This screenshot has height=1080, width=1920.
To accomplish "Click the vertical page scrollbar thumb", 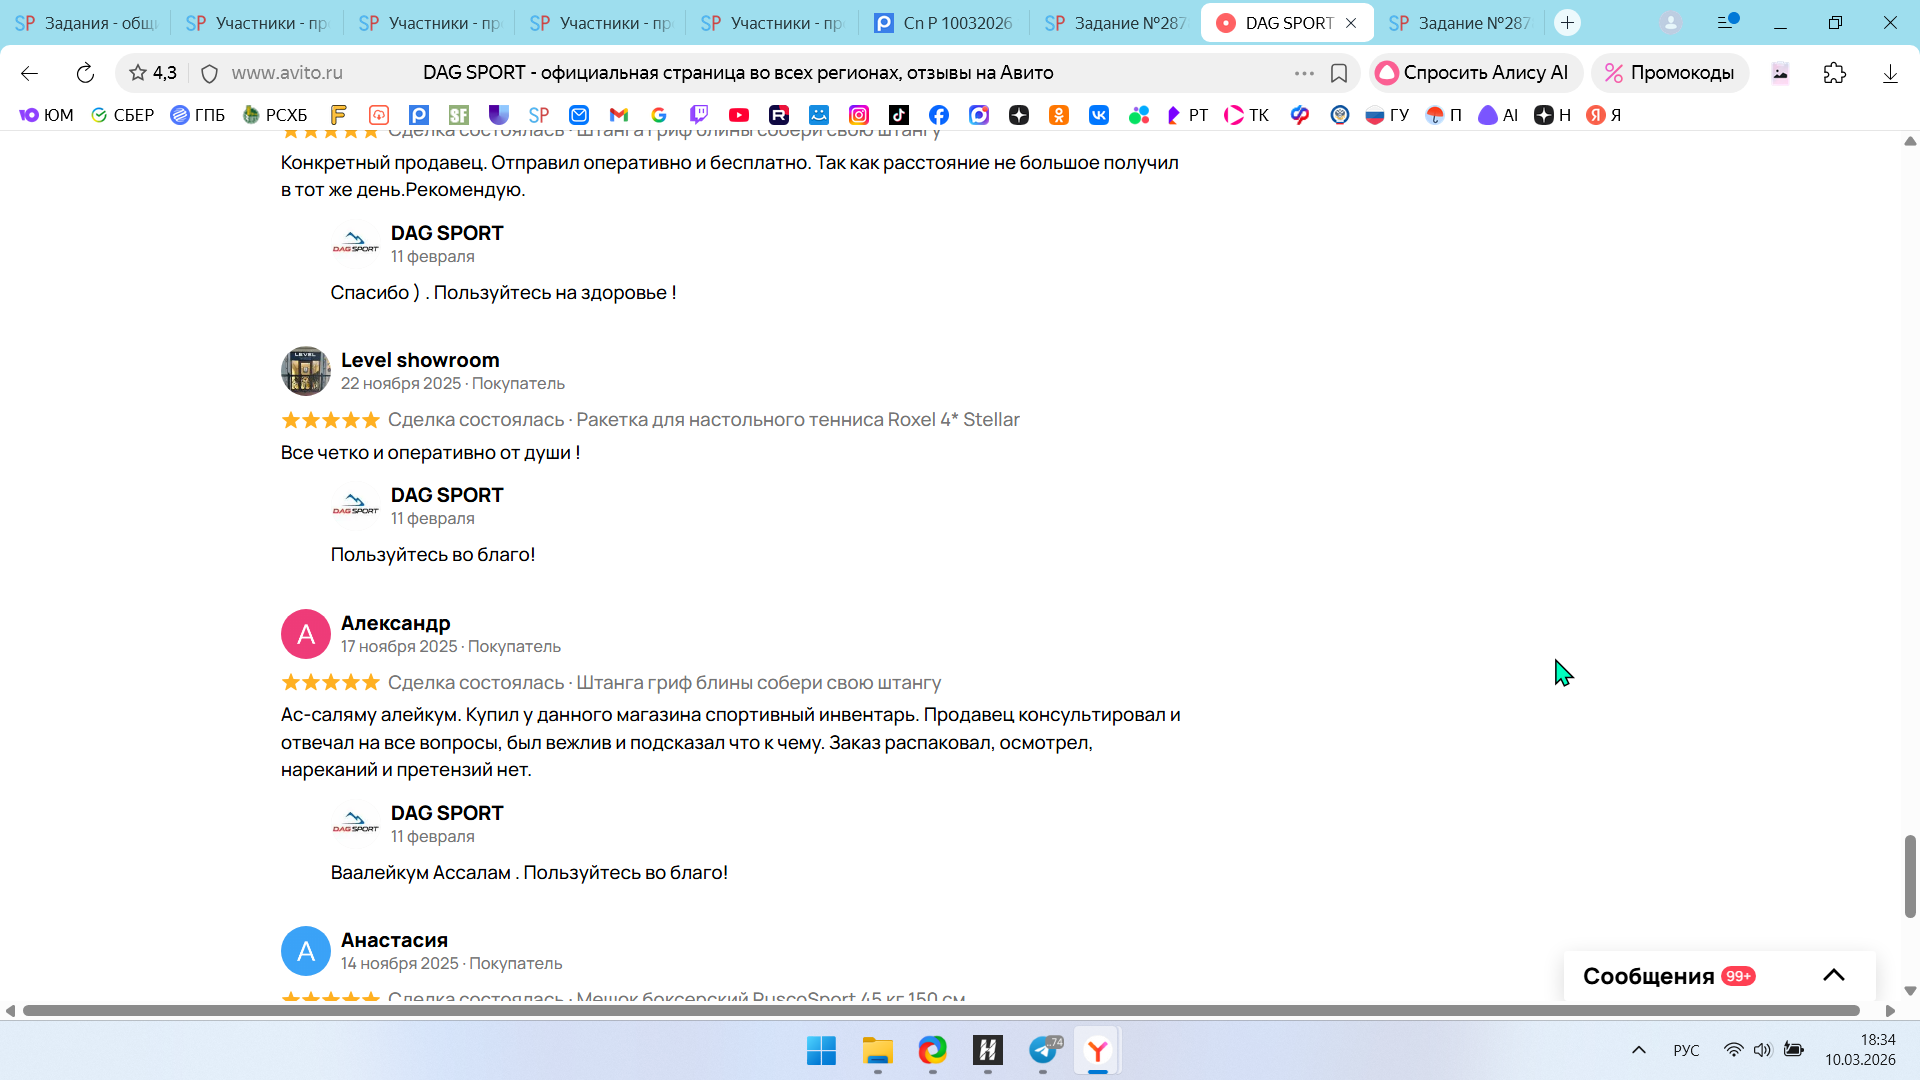I will pyautogui.click(x=1910, y=876).
